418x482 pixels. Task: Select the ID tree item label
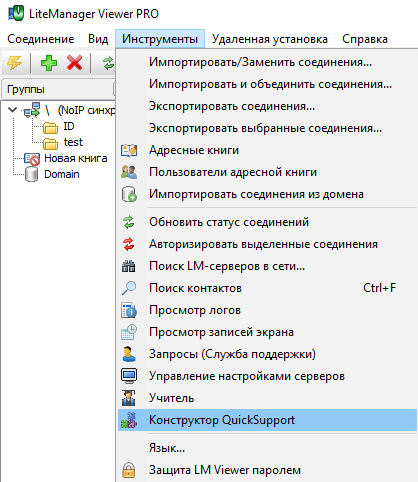69,126
